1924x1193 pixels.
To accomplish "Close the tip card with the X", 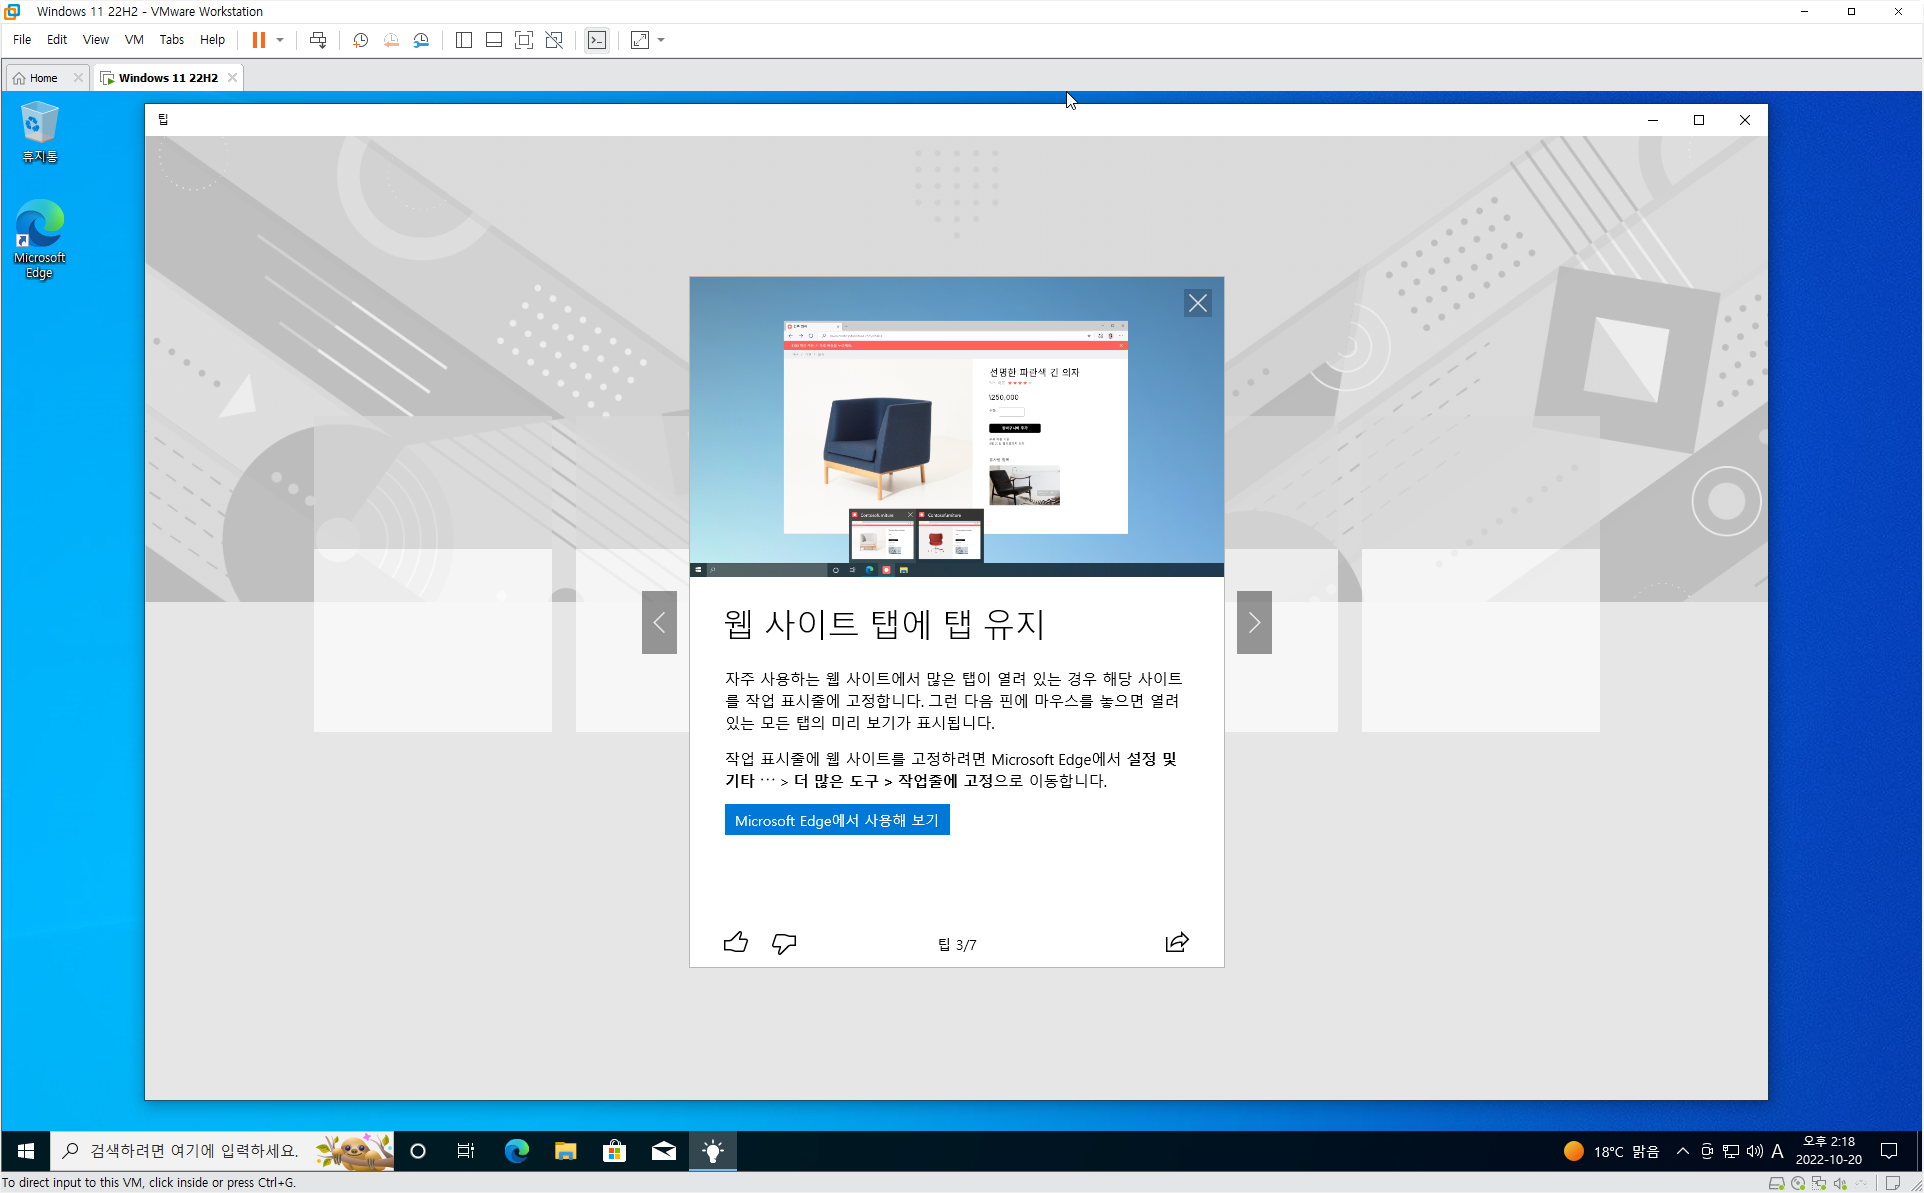I will coord(1198,303).
